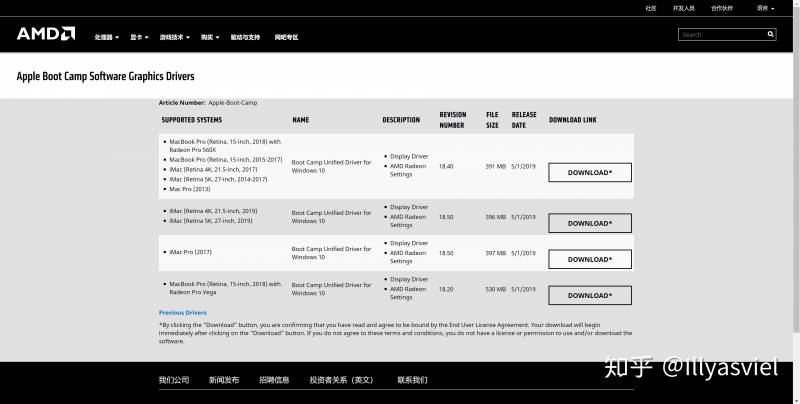Click the "RELEASE DATE" column header
The width and height of the screenshot is (800, 404).
pos(524,120)
